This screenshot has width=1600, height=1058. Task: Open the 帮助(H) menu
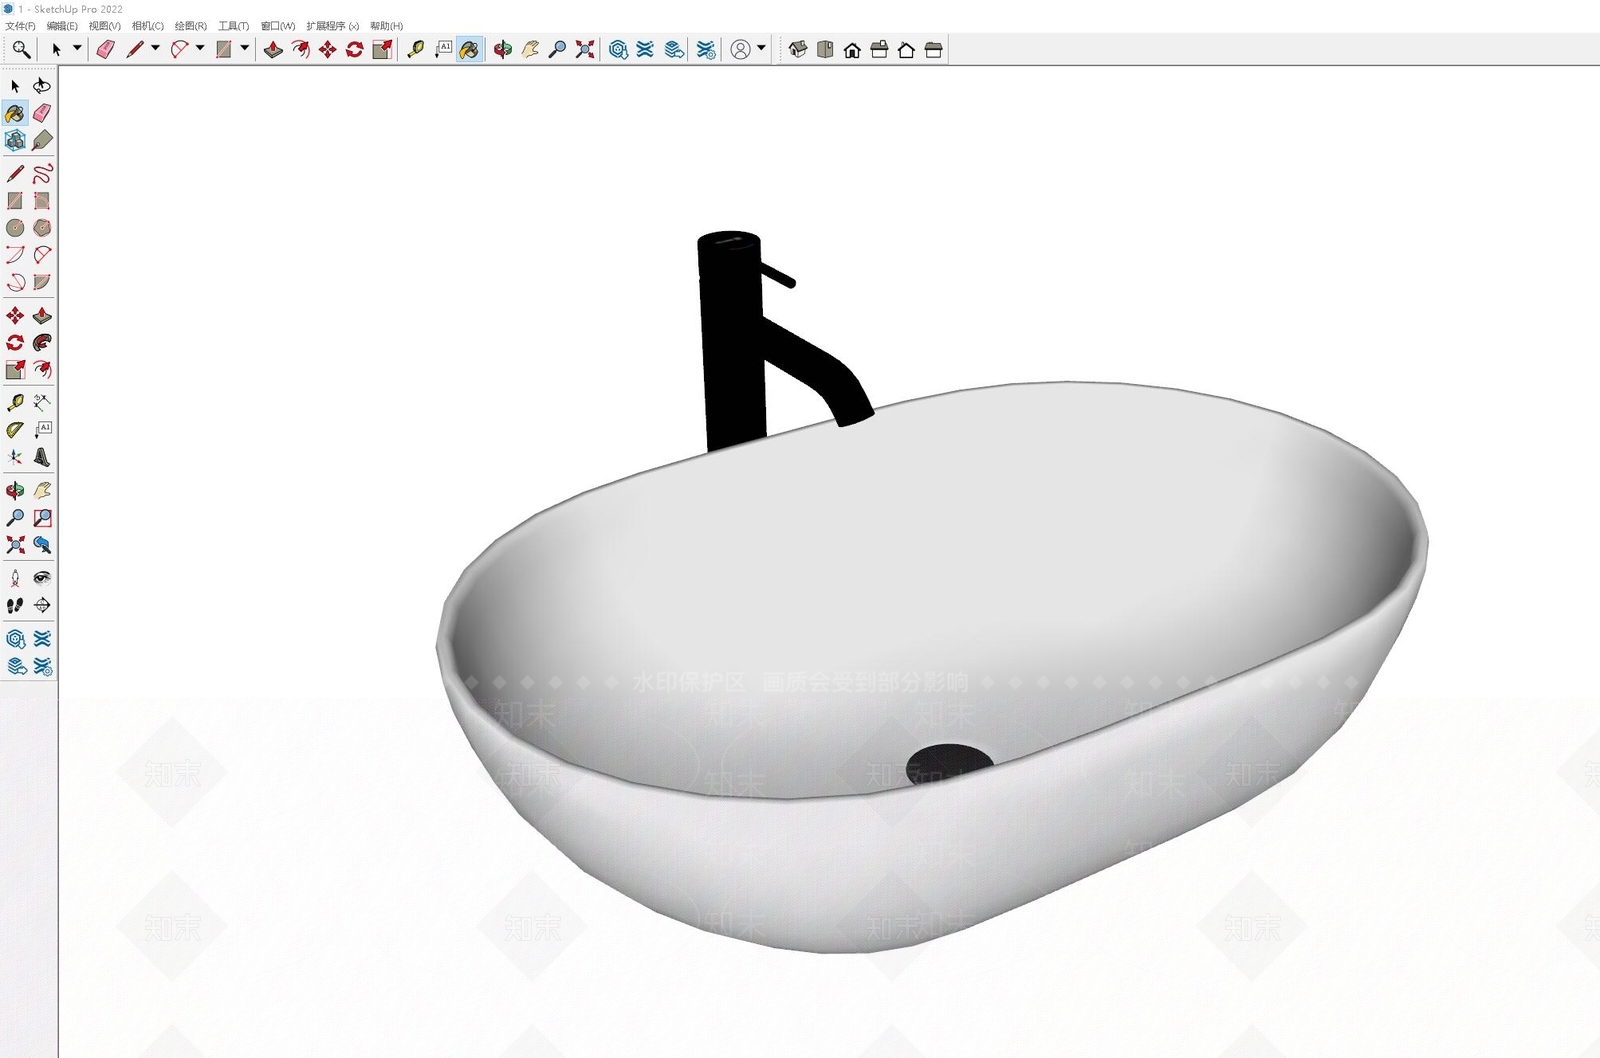[387, 26]
